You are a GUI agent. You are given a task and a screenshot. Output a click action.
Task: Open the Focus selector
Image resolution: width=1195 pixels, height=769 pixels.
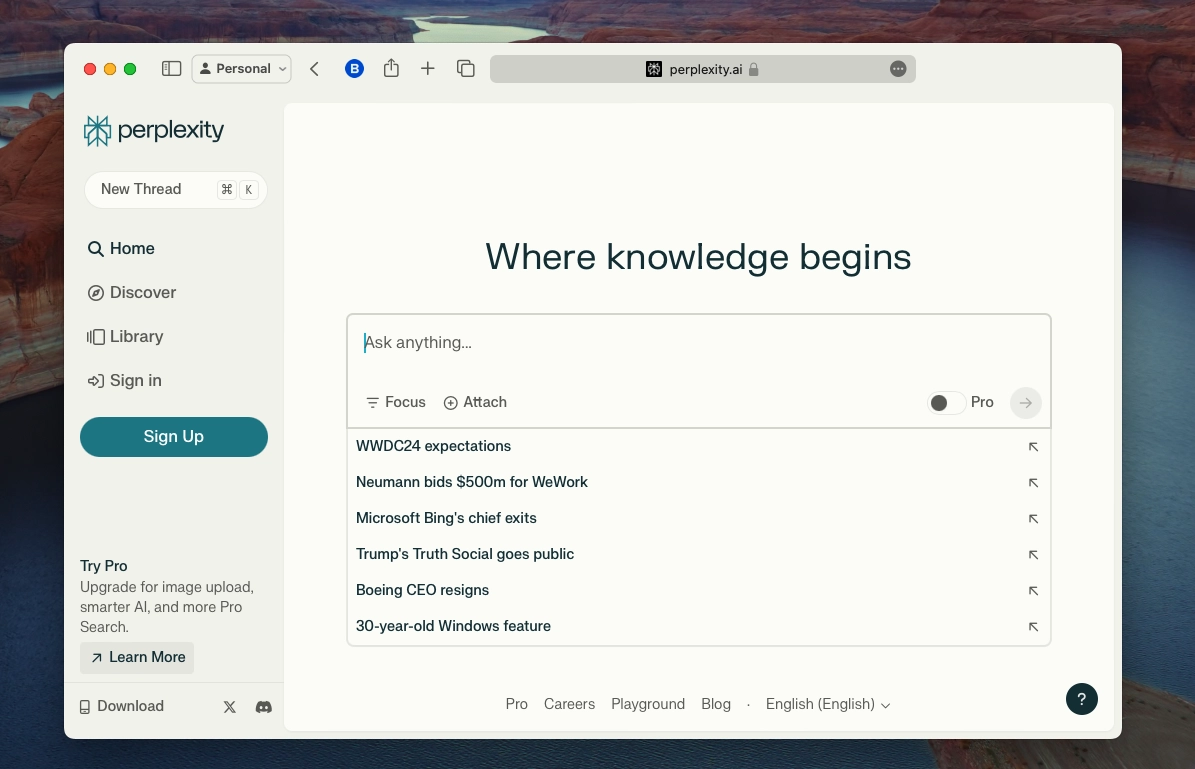[x=396, y=402]
